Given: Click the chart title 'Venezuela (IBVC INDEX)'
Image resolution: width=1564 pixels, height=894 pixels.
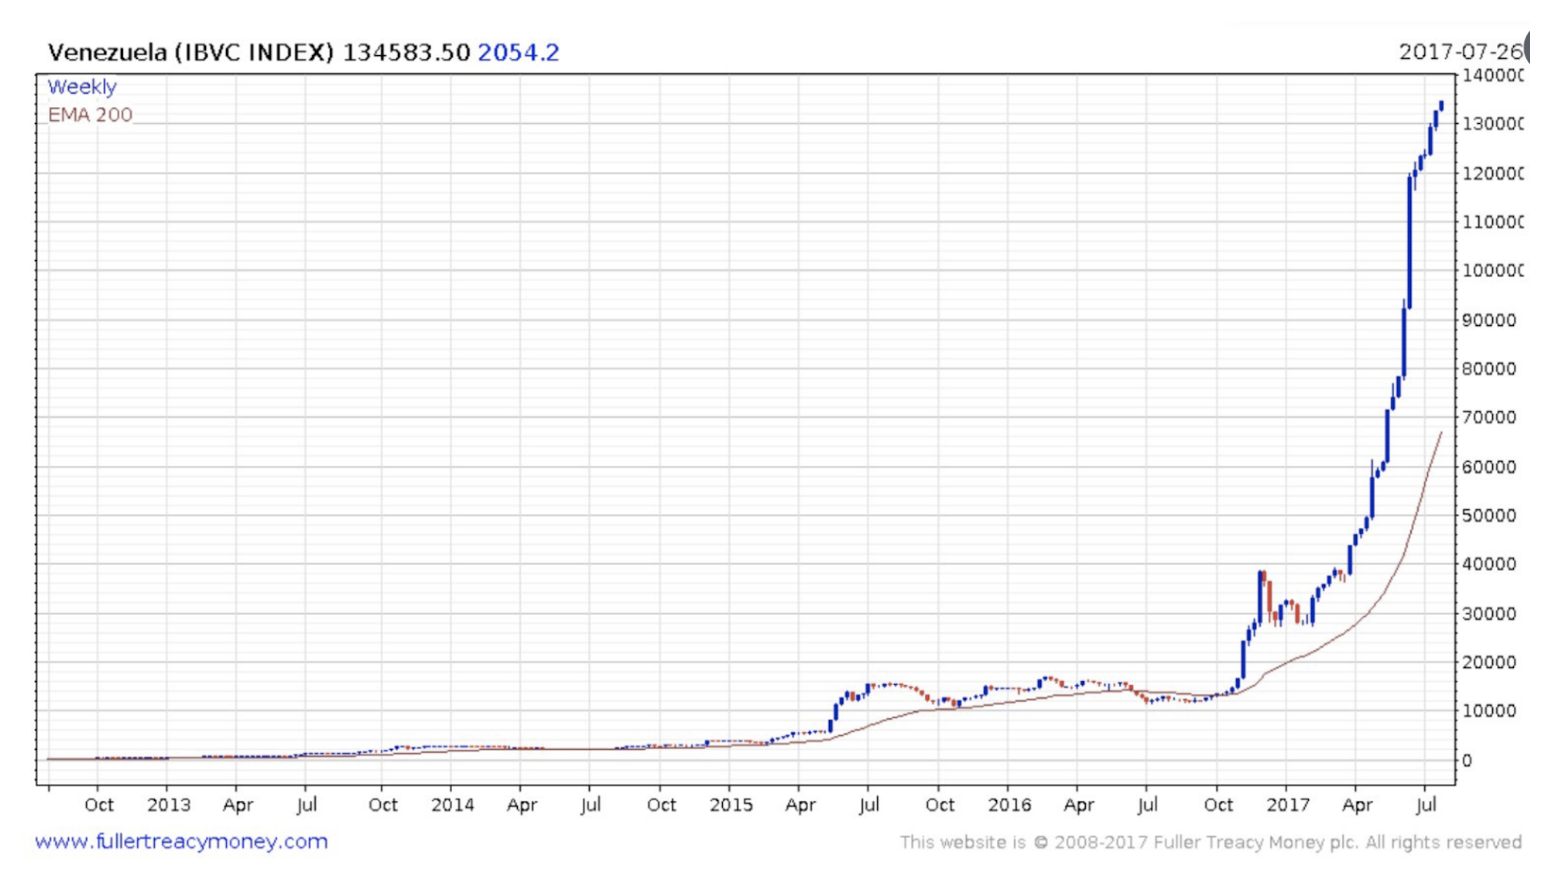Looking at the screenshot, I should 191,52.
